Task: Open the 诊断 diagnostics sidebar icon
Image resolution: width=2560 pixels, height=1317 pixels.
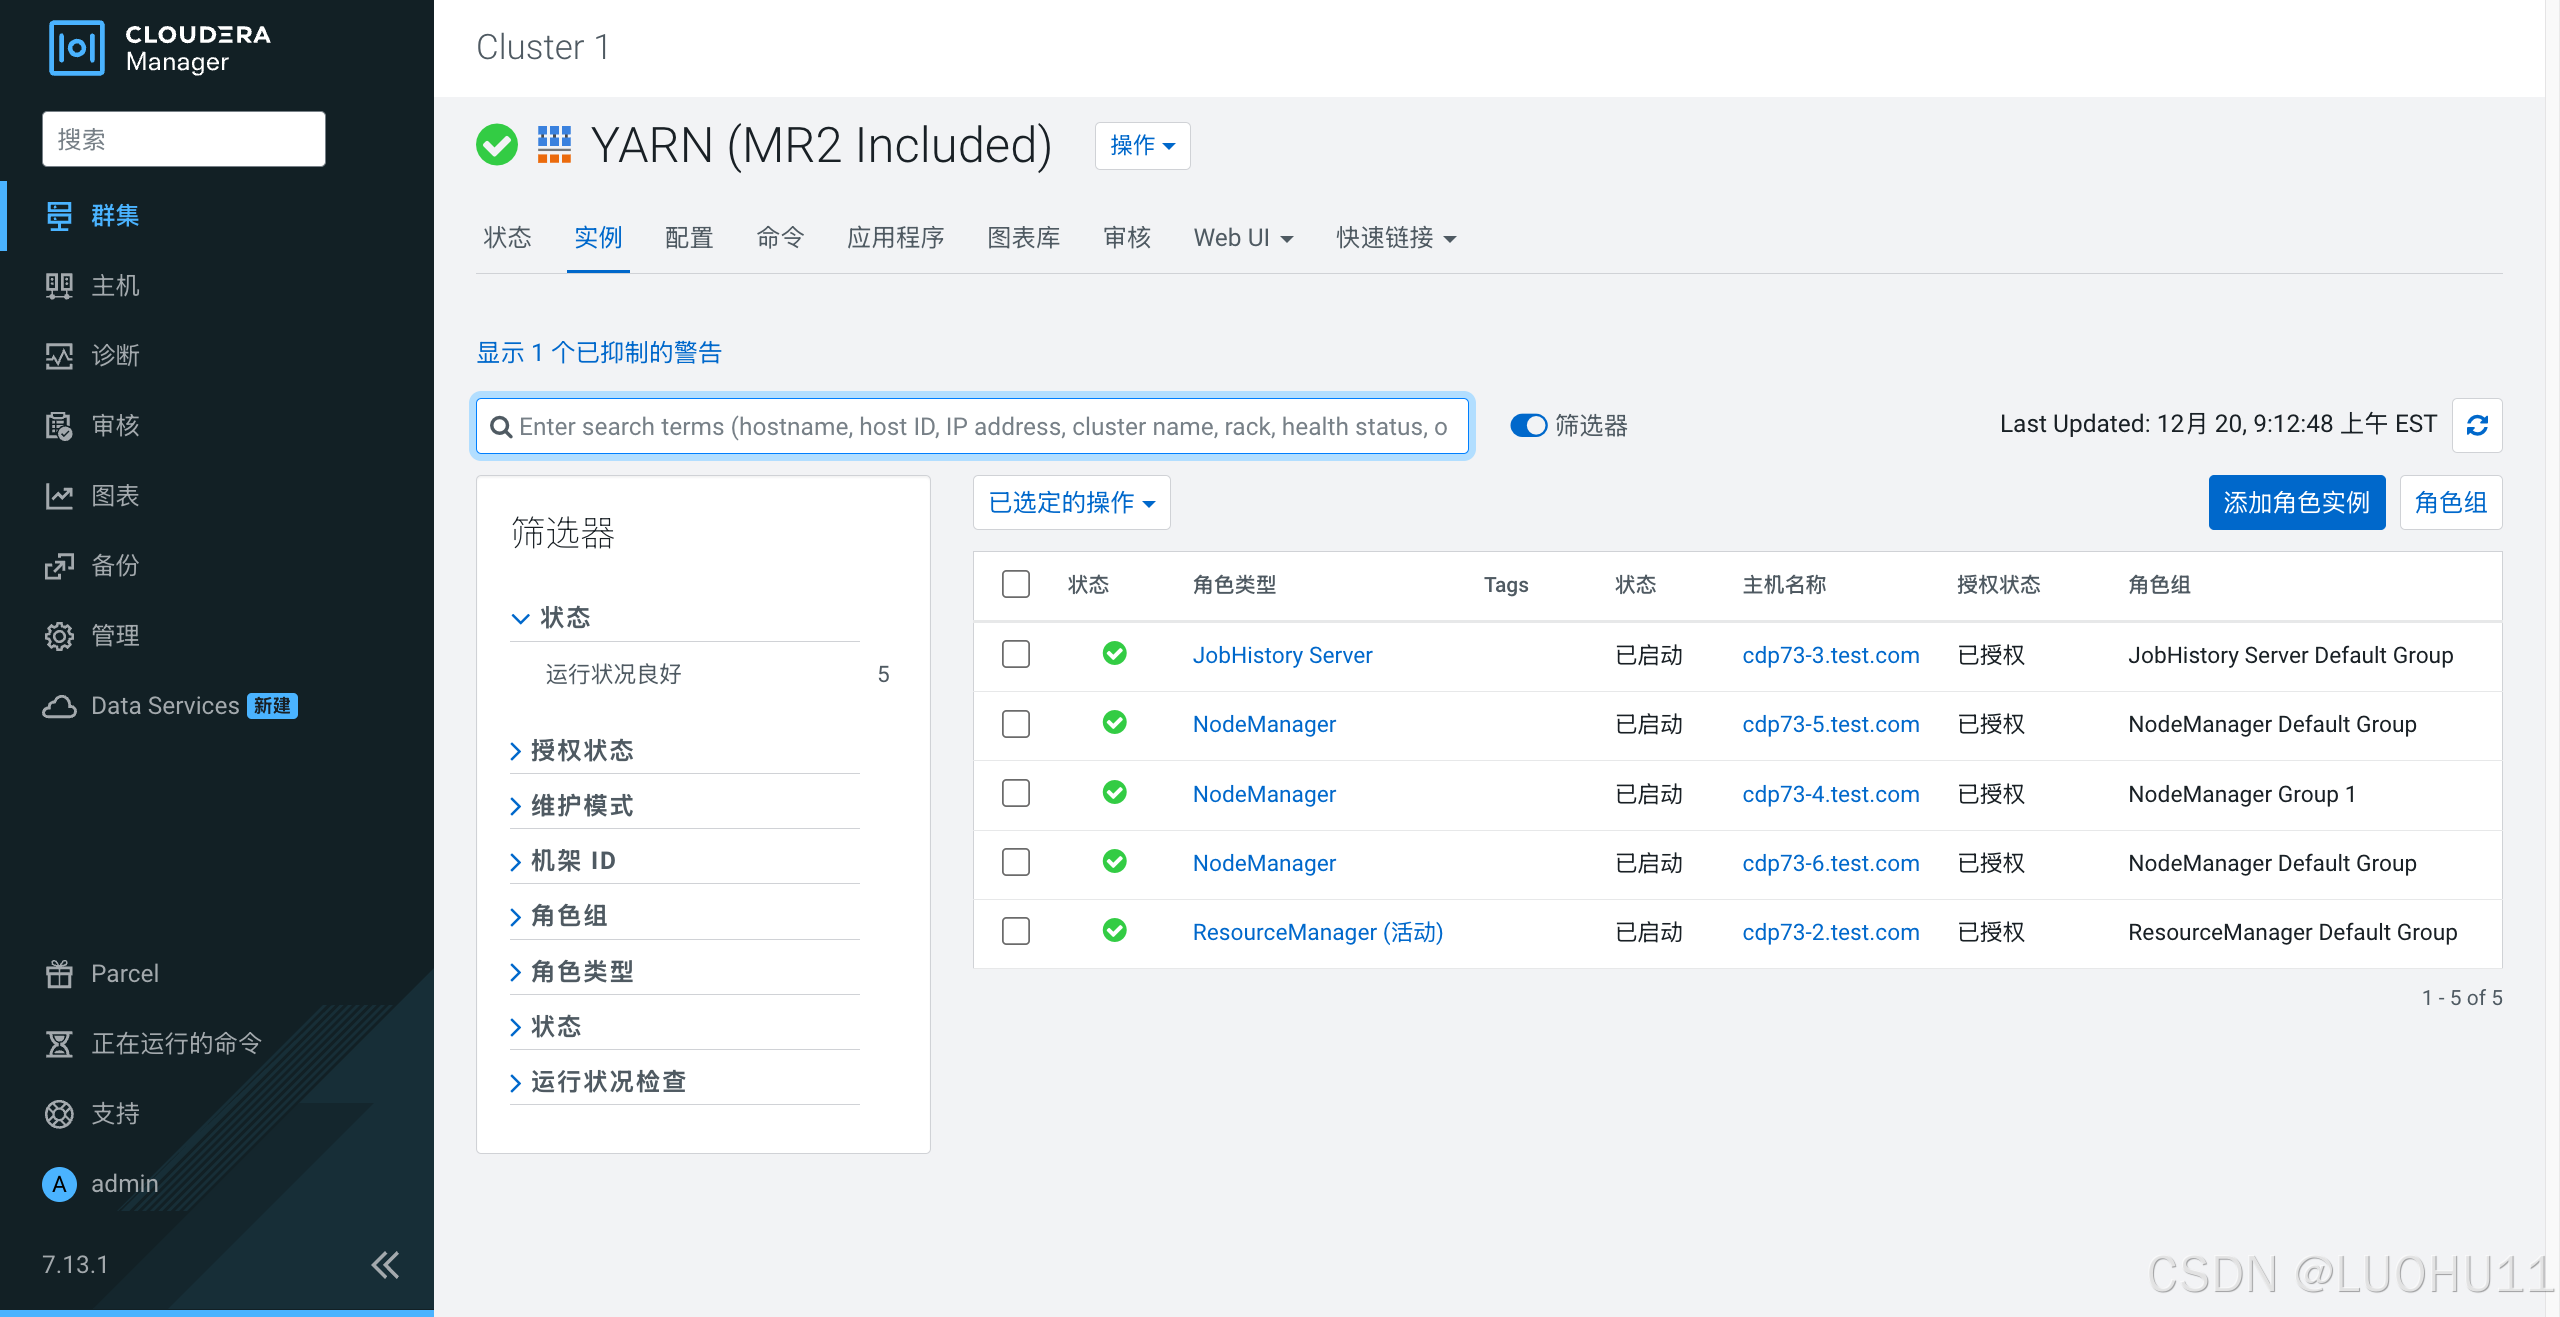Action: click(59, 356)
